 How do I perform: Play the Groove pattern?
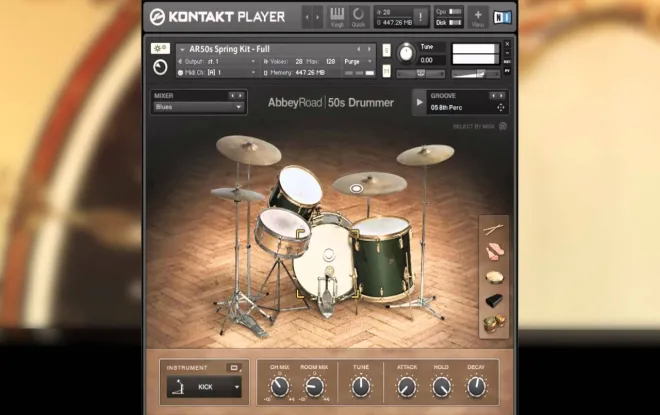(419, 102)
